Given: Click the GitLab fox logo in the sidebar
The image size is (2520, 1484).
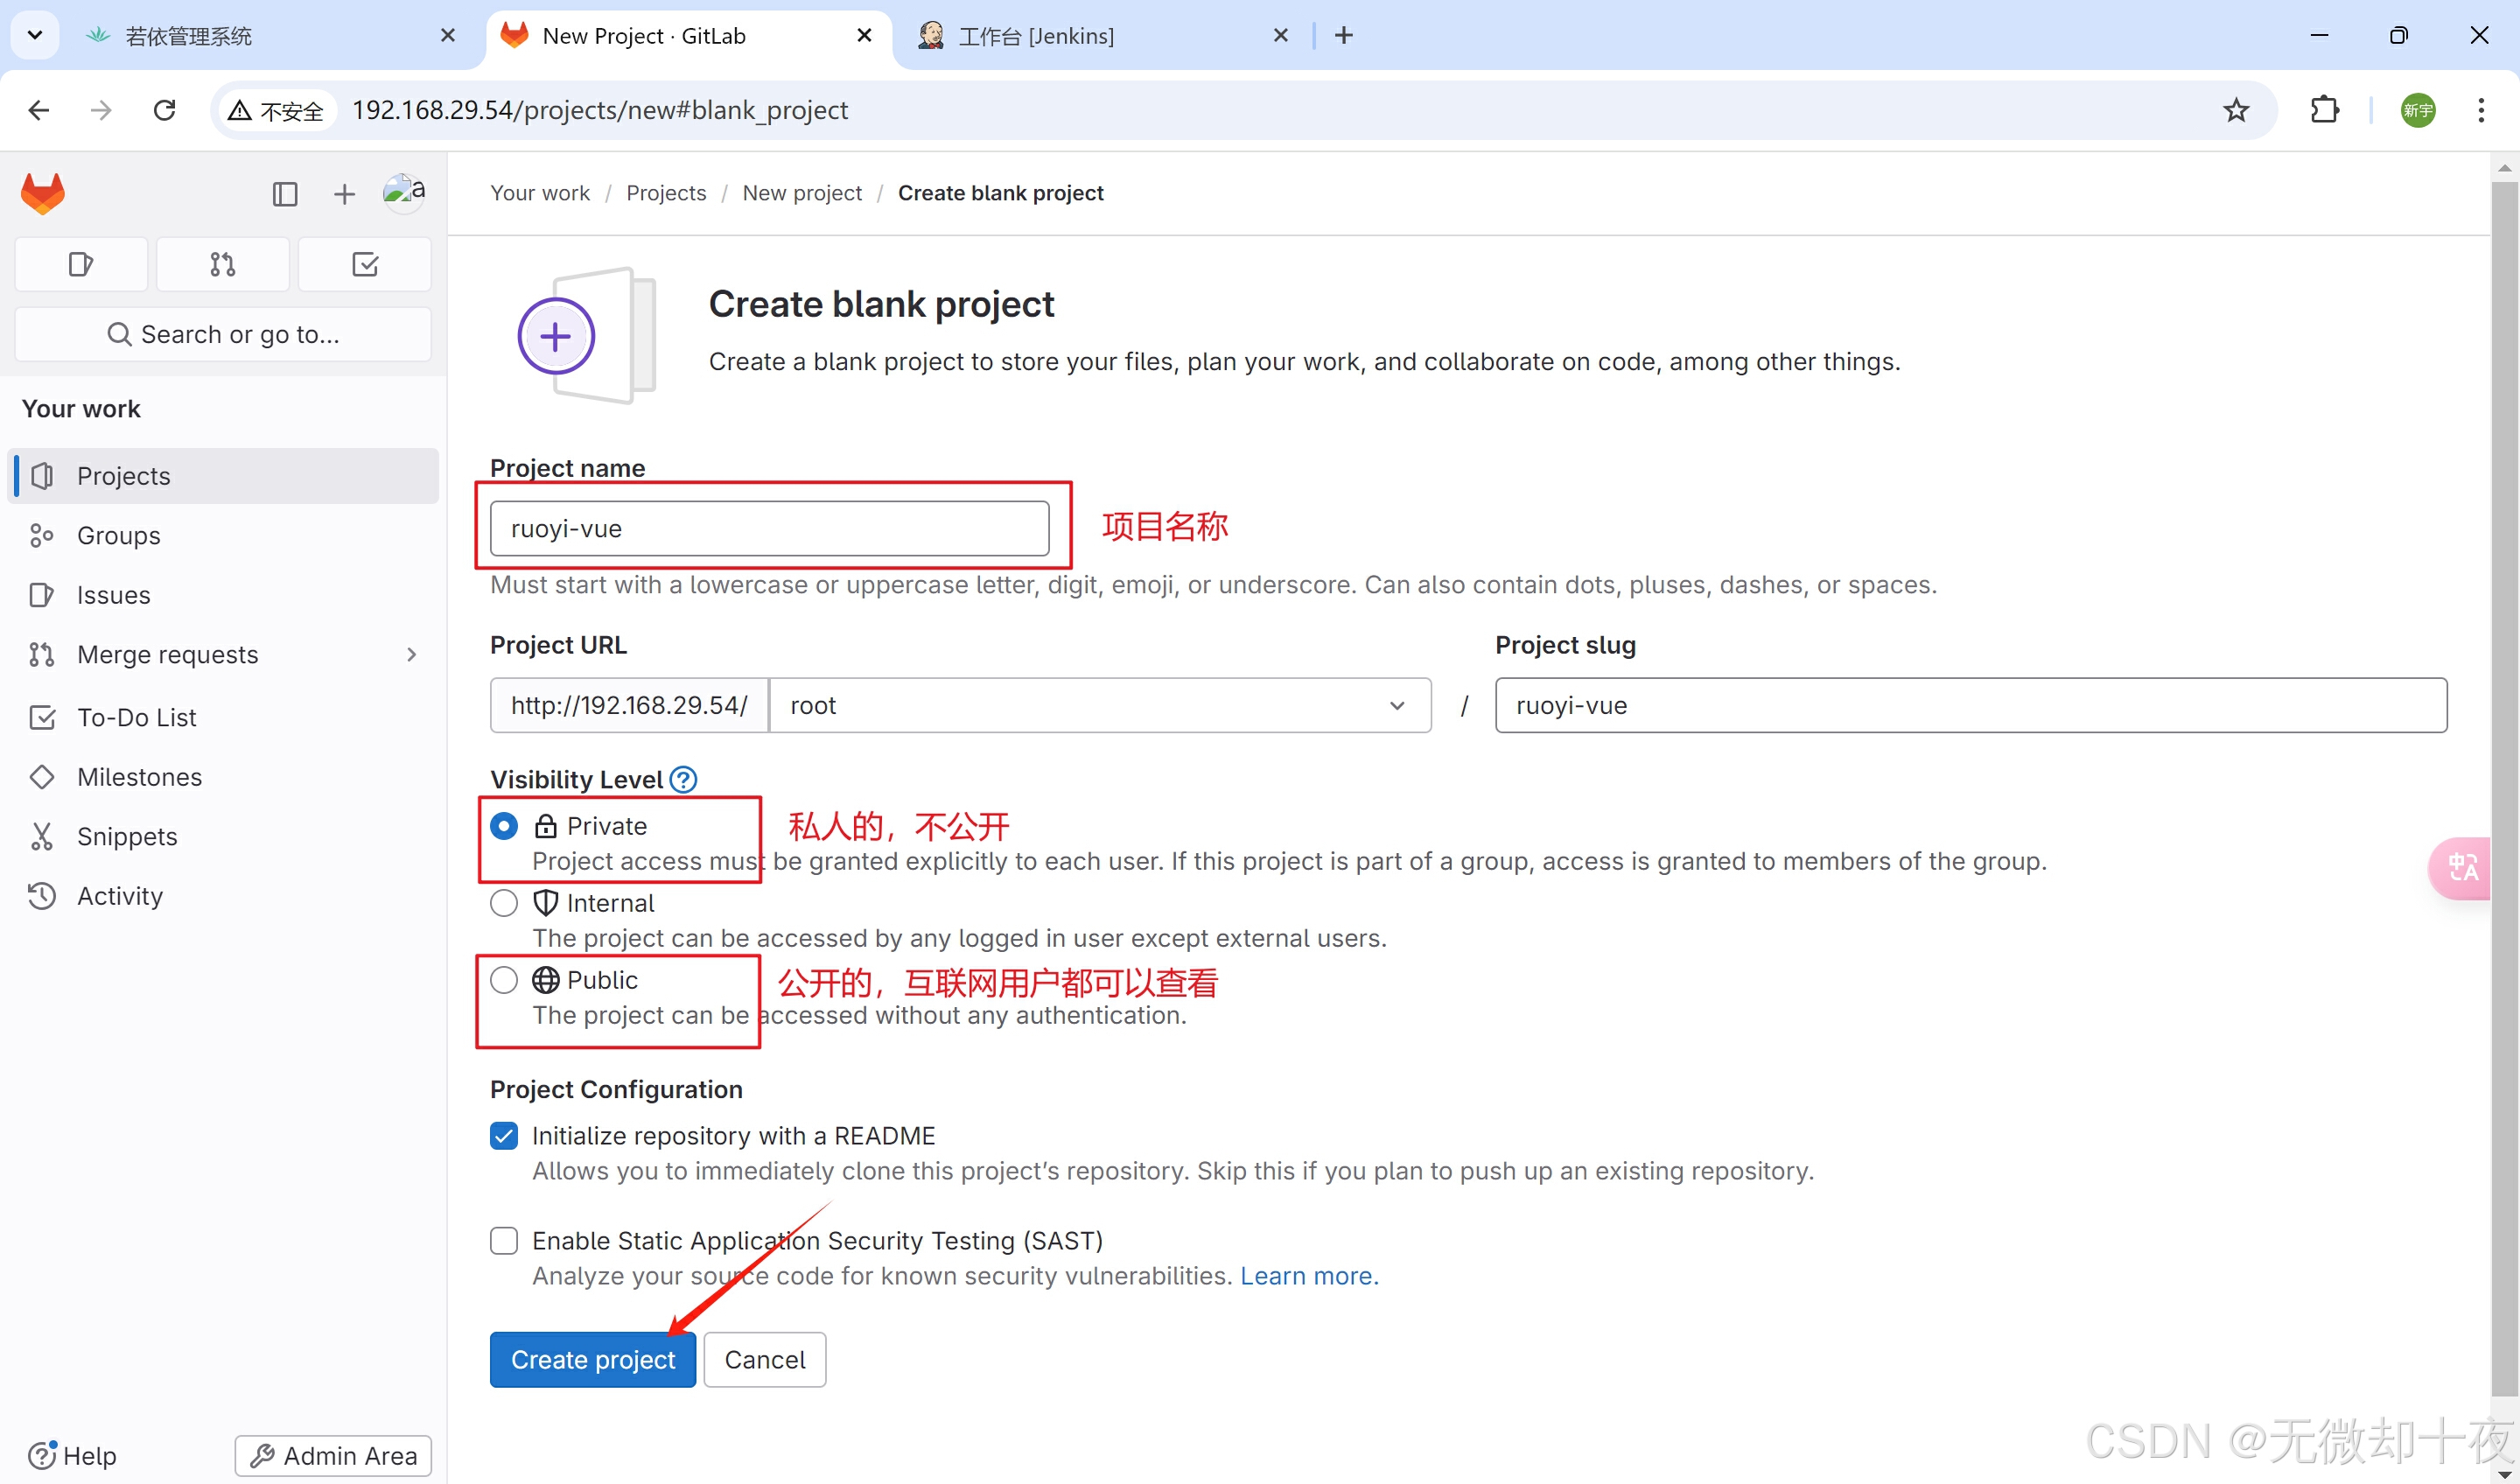Looking at the screenshot, I should tap(43, 193).
